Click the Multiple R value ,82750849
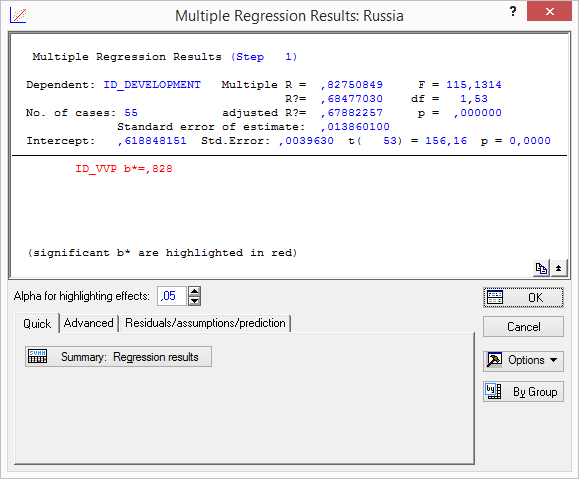This screenshot has height=479, width=579. point(352,85)
